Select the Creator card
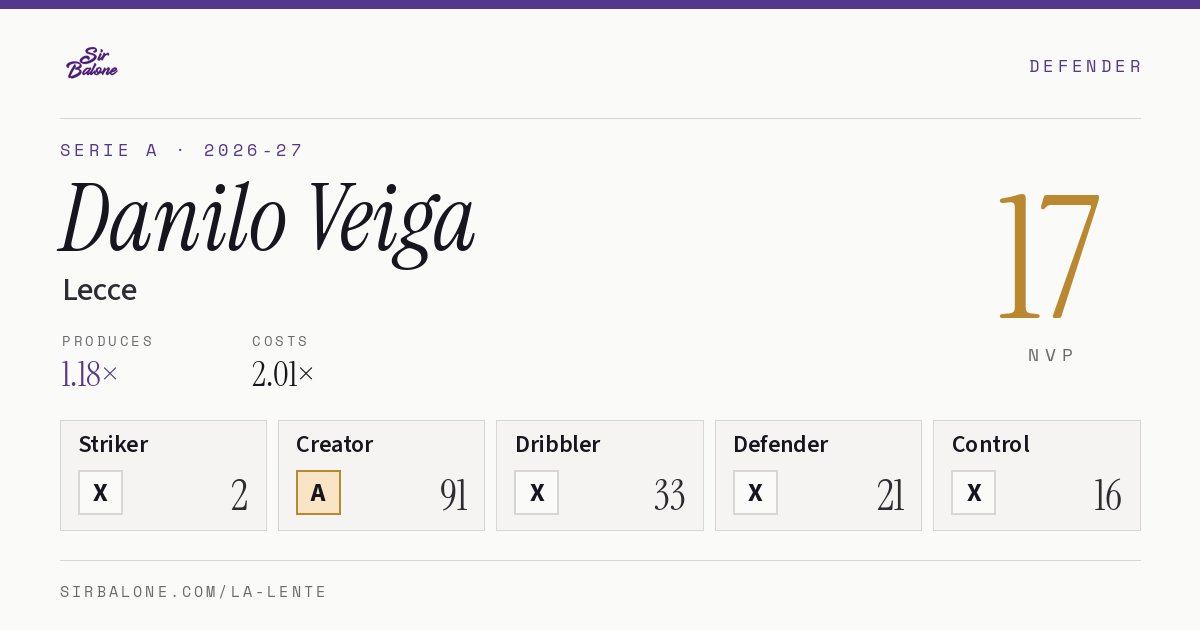The width and height of the screenshot is (1200, 630). [x=381, y=475]
